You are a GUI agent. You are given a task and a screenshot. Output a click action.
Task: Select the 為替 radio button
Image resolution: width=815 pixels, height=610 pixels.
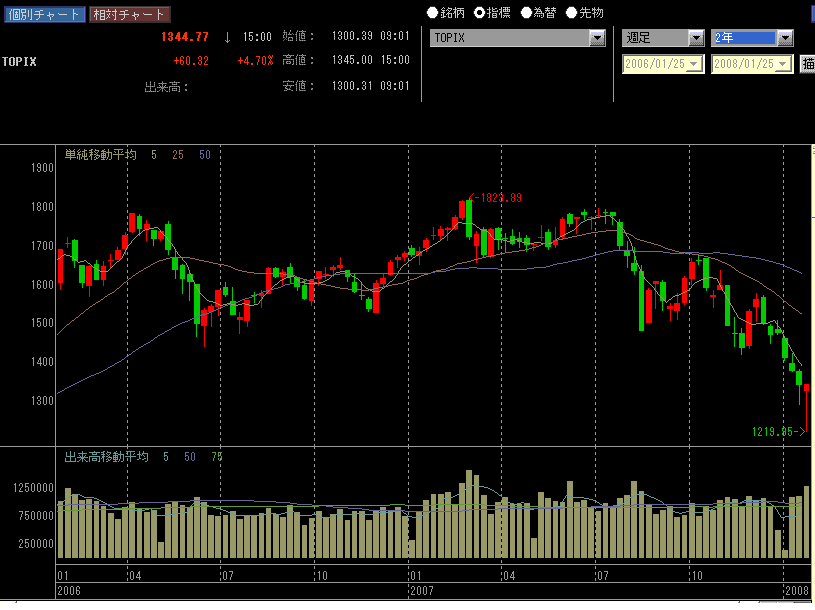[x=526, y=13]
